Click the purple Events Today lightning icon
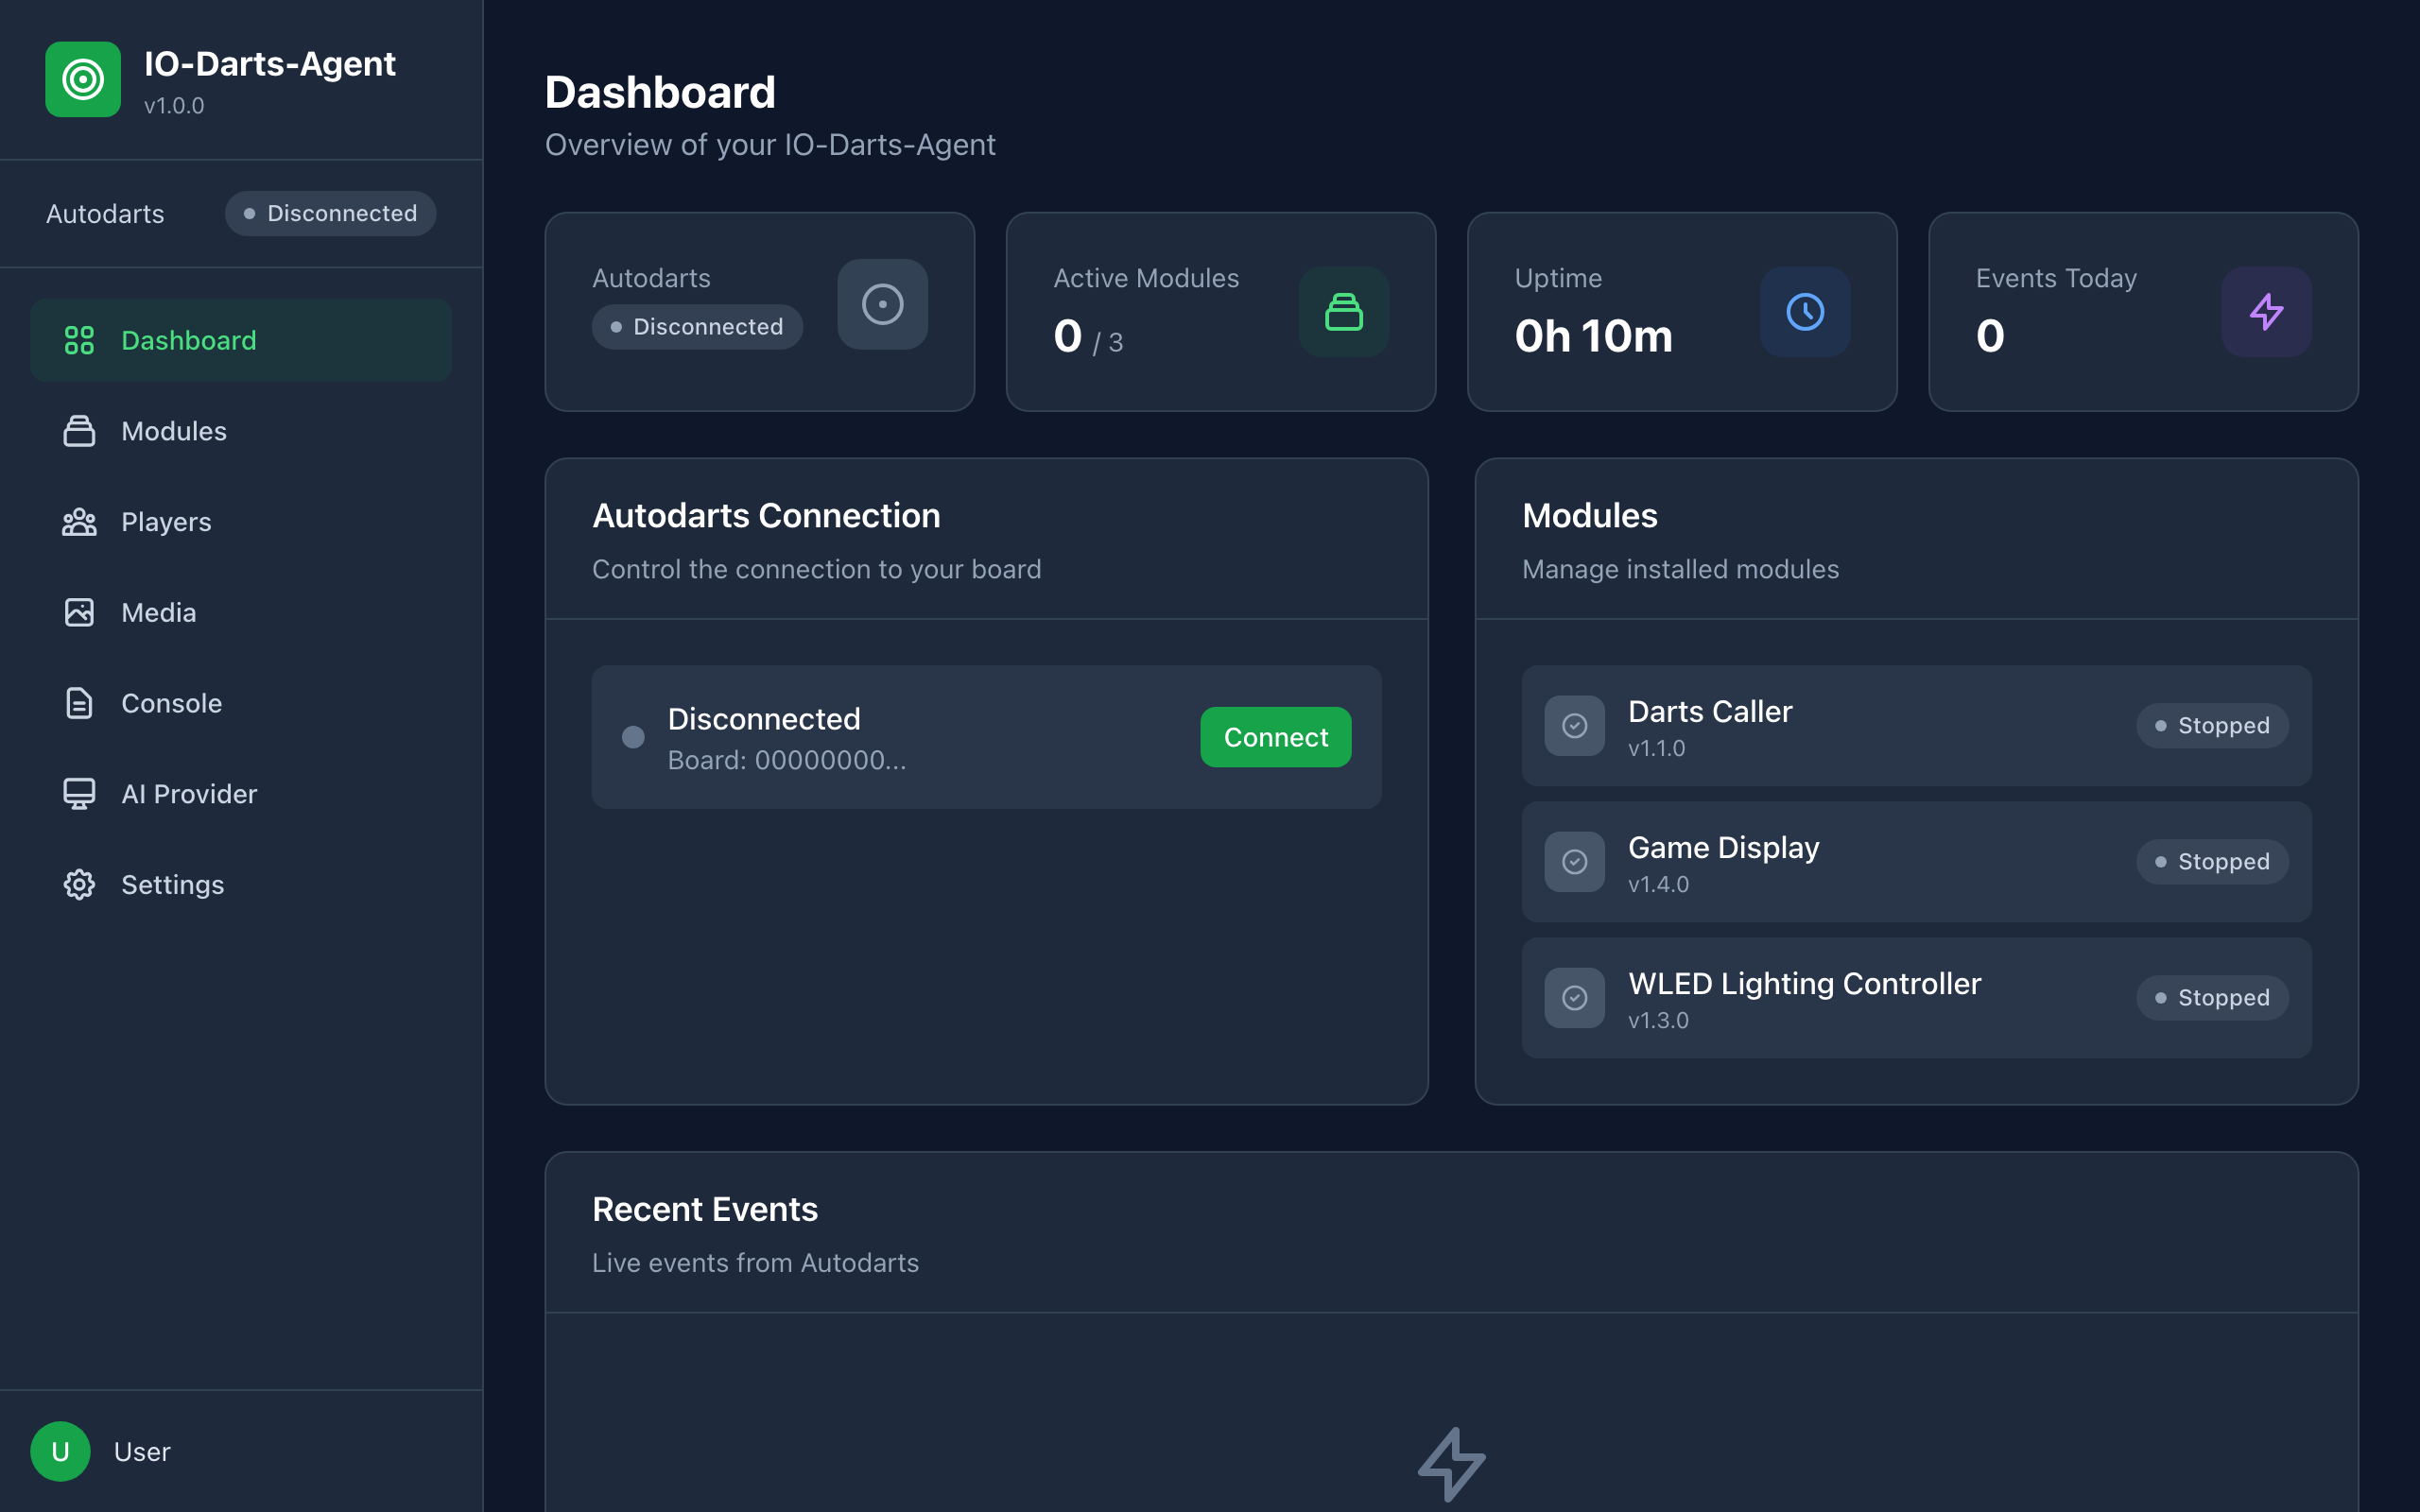Screen dimensions: 2420x1512 [2266, 312]
